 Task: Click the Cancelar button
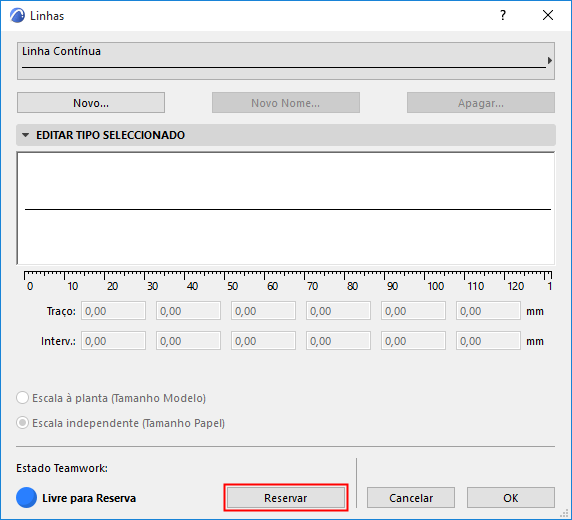[x=411, y=498]
